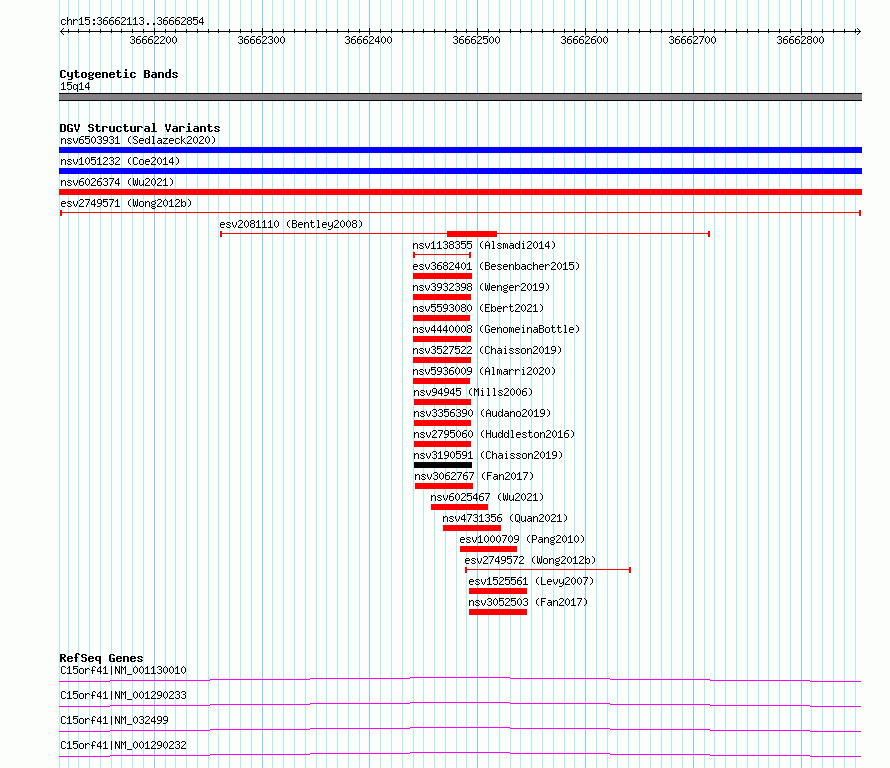Click ruler position 36662800
Screen dimensions: 890x768
[x=800, y=40]
